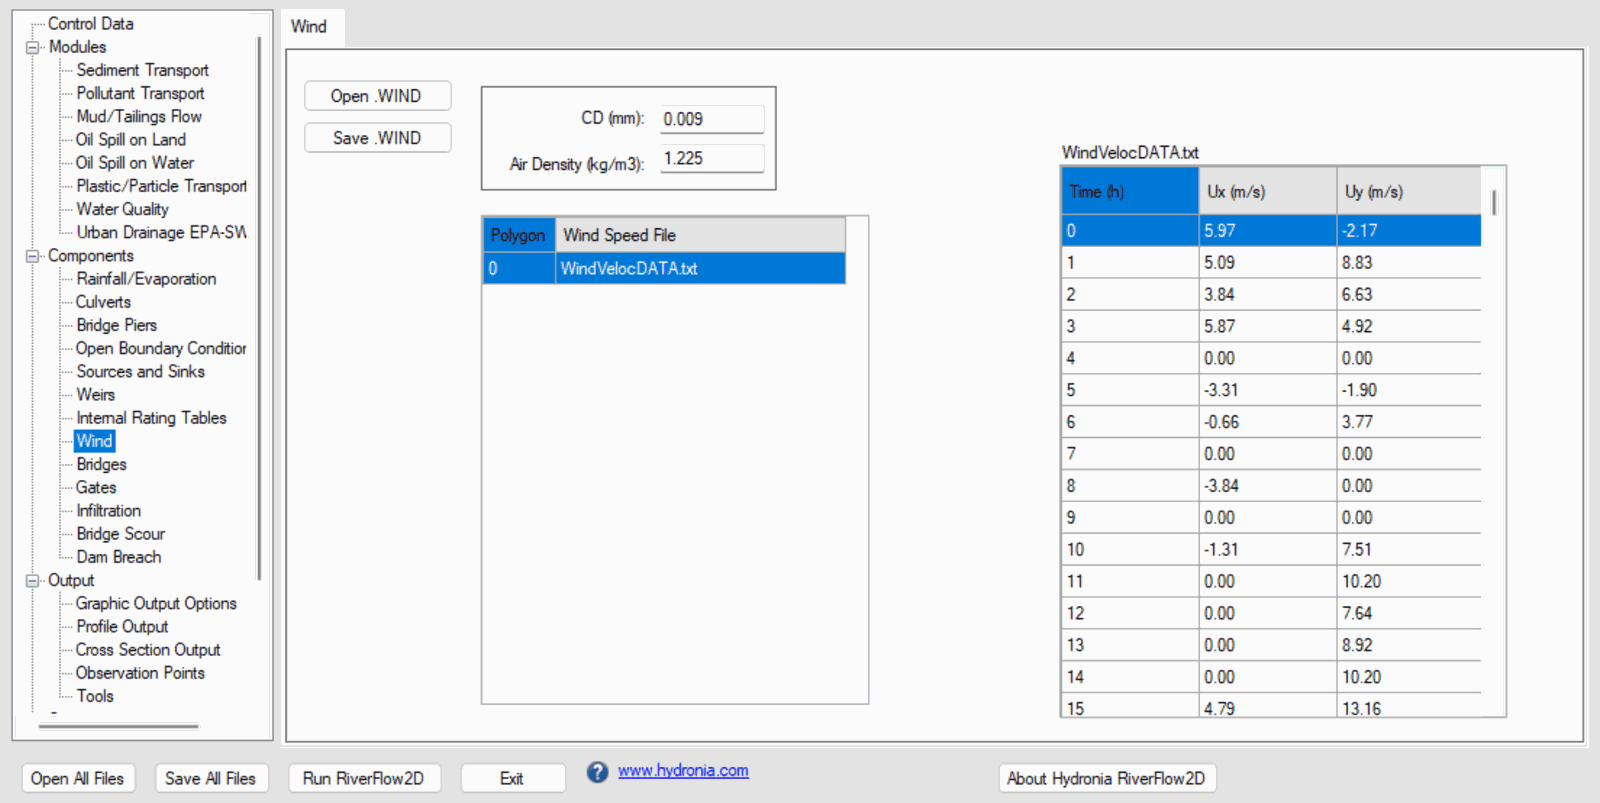Click the blue help question mark icon
The width and height of the screenshot is (1600, 803).
597,772
